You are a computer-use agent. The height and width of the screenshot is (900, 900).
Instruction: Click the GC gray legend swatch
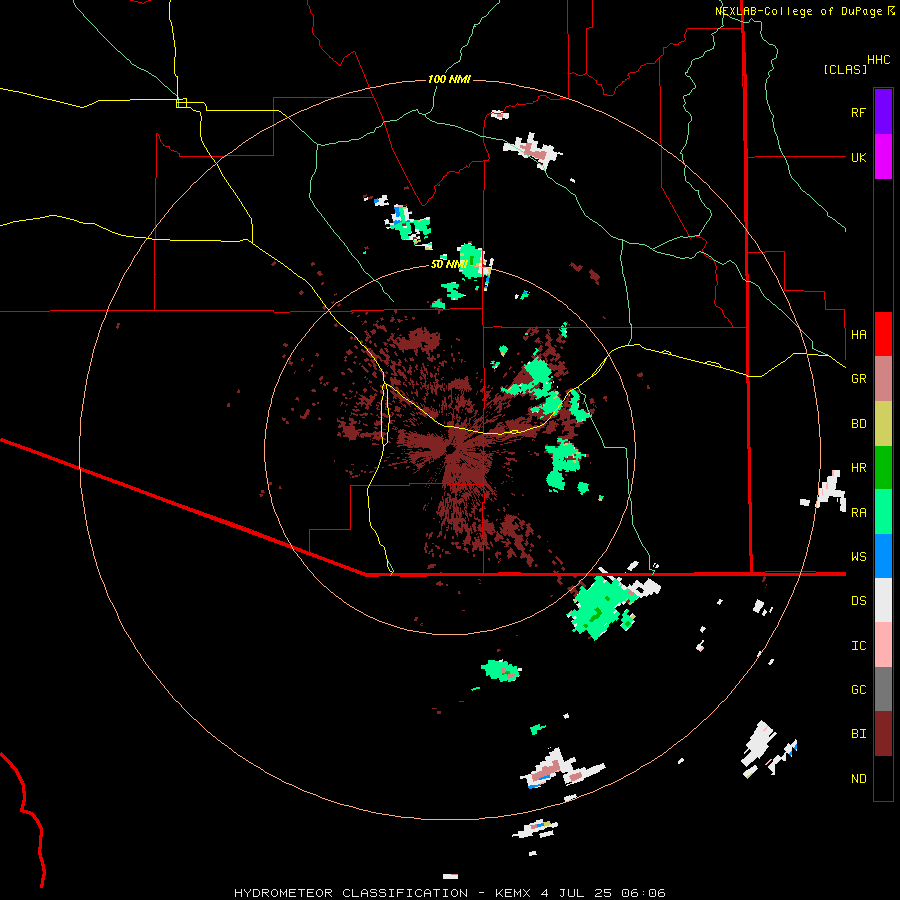(x=883, y=689)
